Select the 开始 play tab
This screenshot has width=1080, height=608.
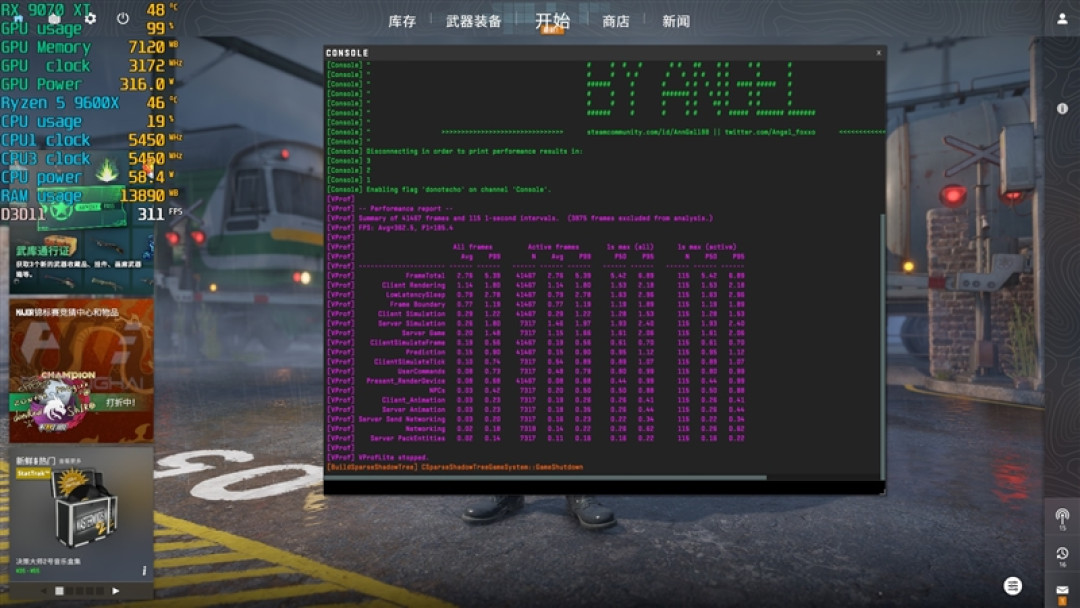552,21
